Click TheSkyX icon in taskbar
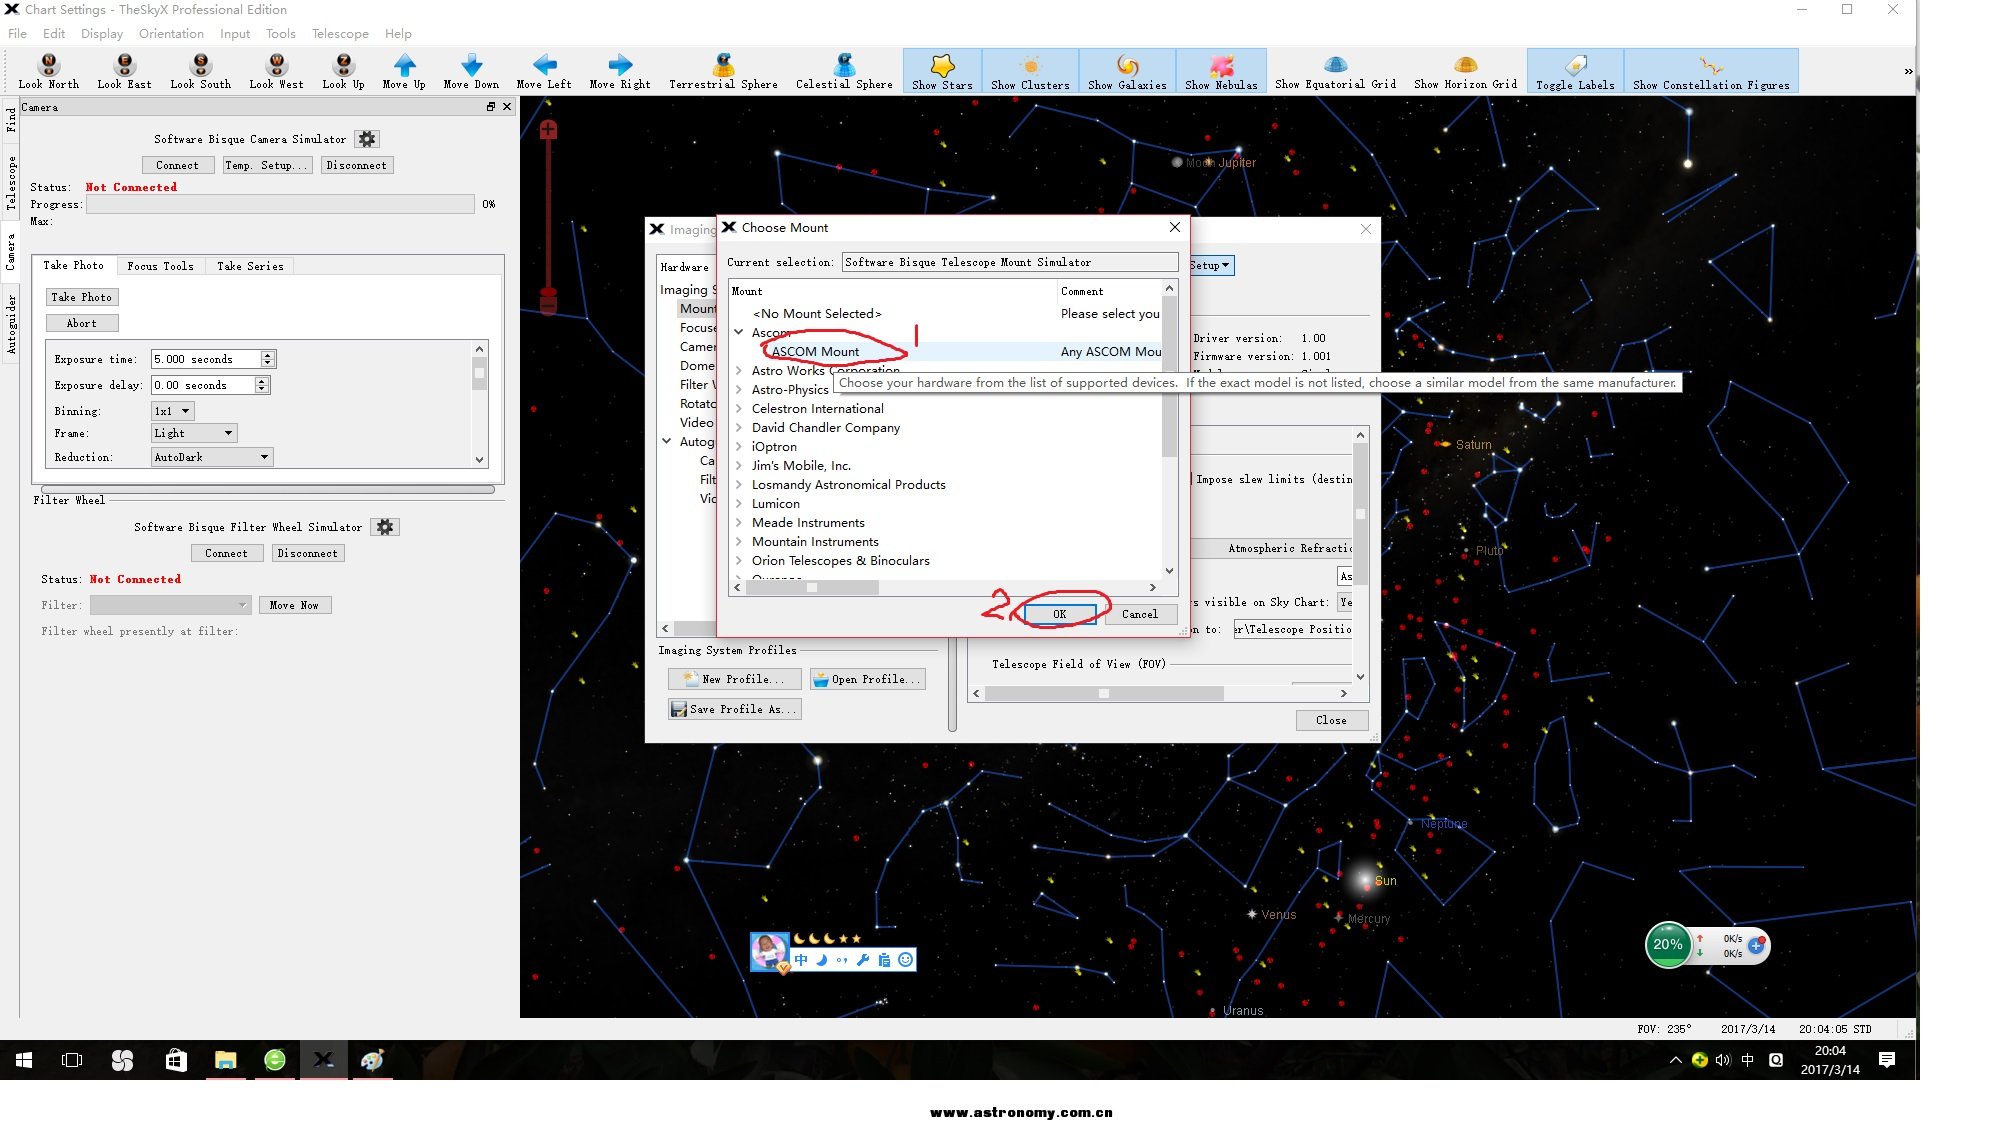This screenshot has height=1125, width=2000. (x=323, y=1059)
